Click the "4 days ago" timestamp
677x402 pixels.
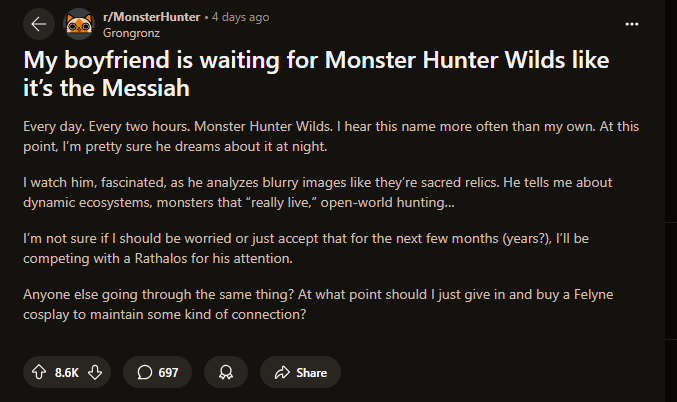tap(240, 17)
